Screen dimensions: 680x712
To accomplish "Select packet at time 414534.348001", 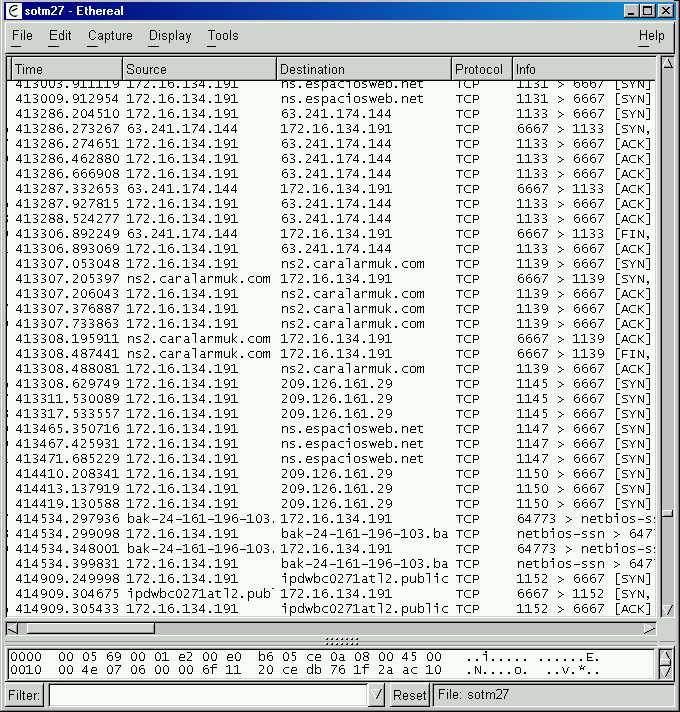I will click(331, 548).
